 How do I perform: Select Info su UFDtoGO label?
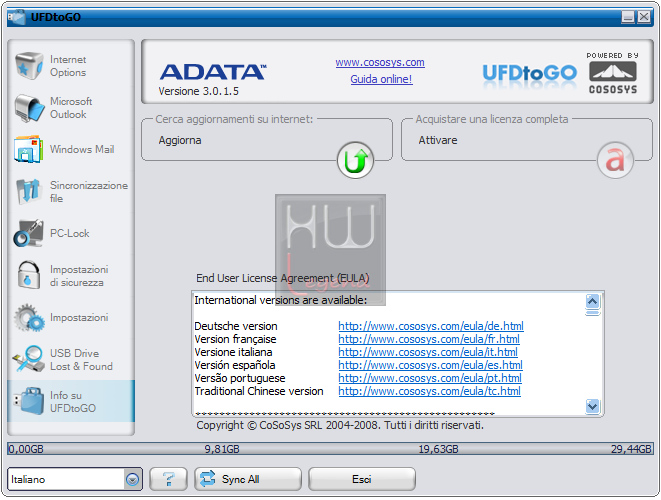pyautogui.click(x=73, y=401)
